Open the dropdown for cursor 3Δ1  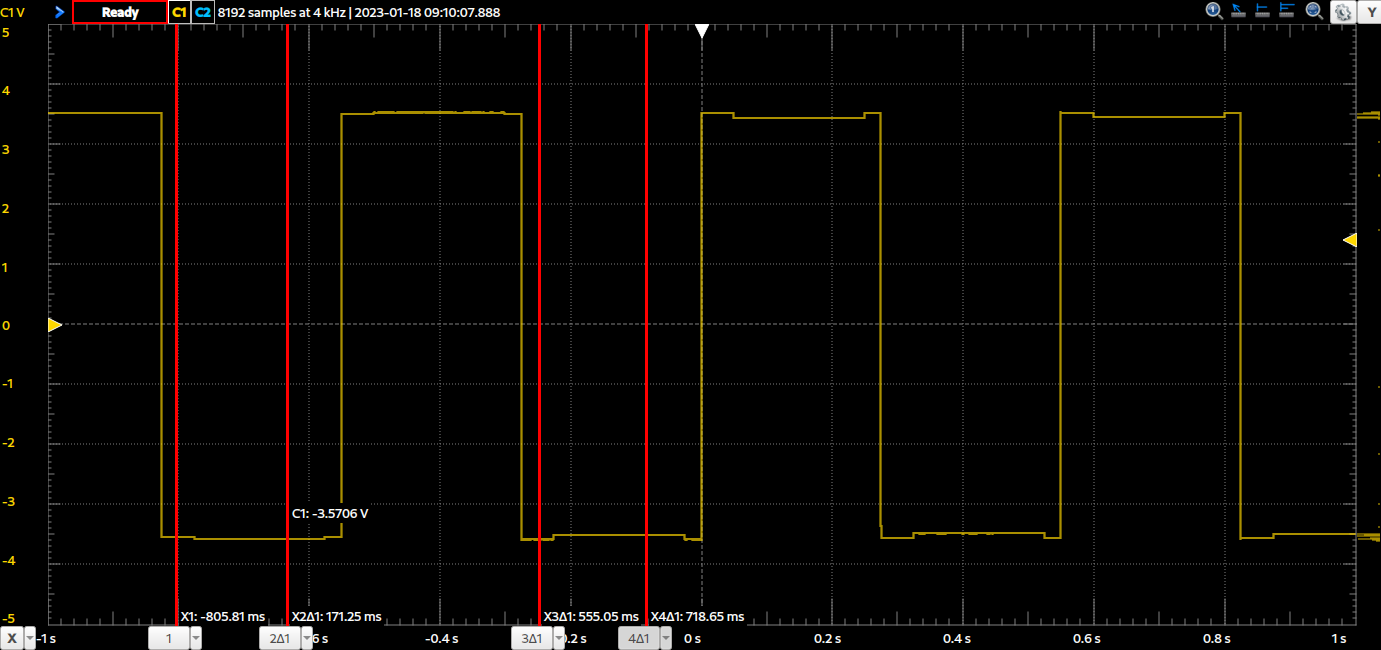(x=559, y=639)
